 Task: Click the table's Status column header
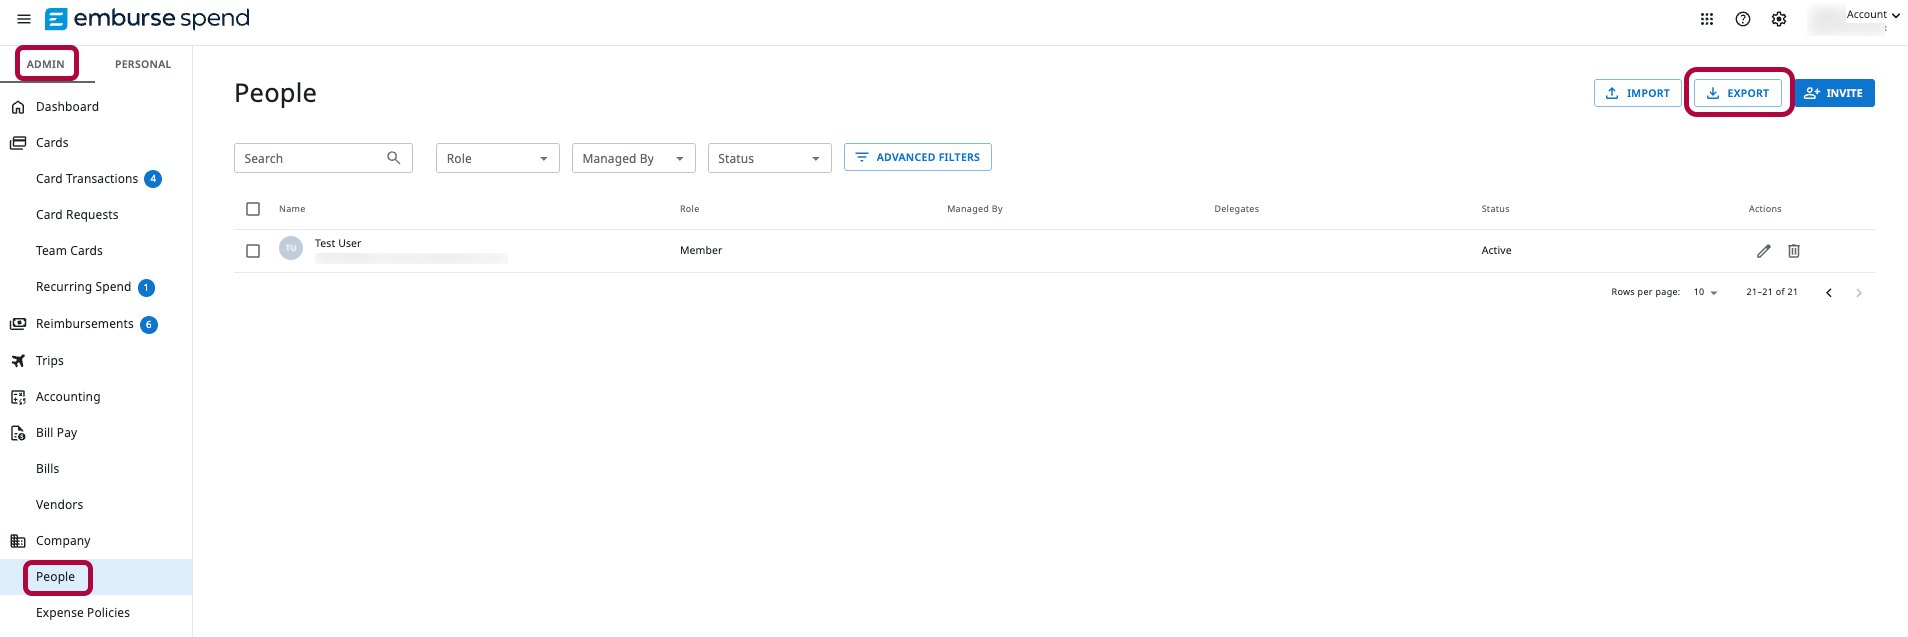click(1495, 209)
